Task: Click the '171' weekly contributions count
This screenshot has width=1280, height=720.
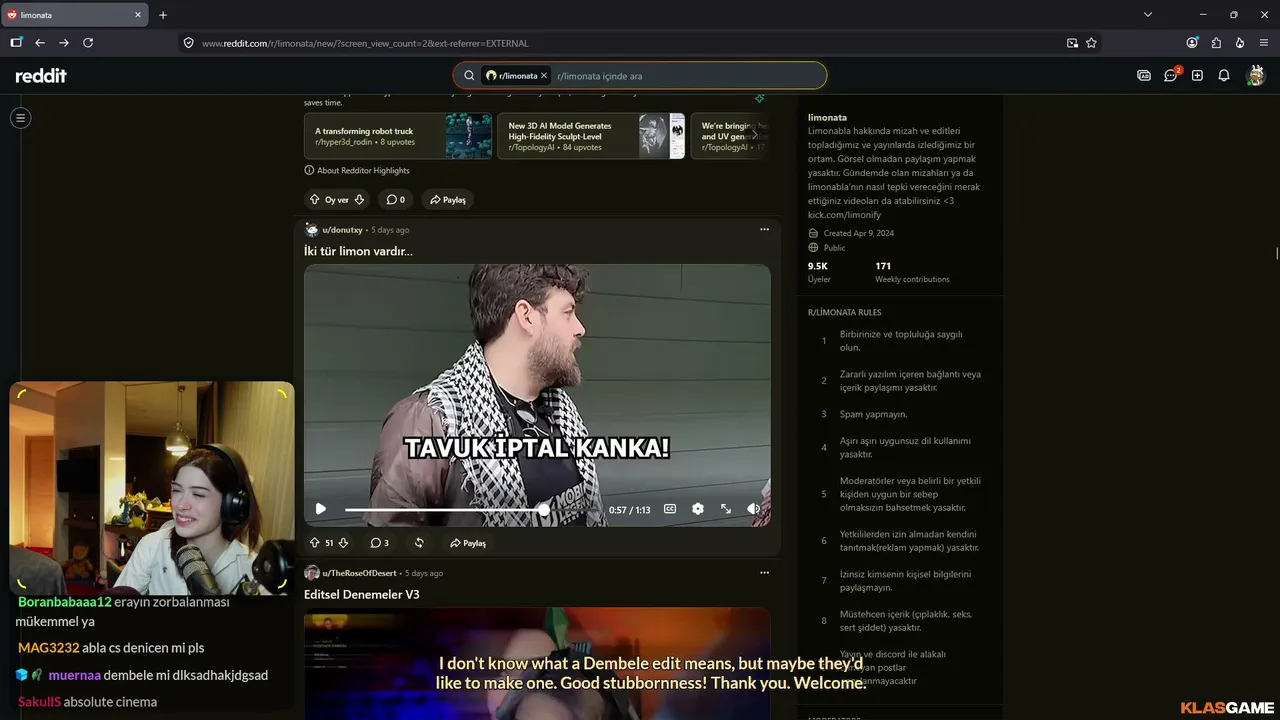Action: [883, 266]
